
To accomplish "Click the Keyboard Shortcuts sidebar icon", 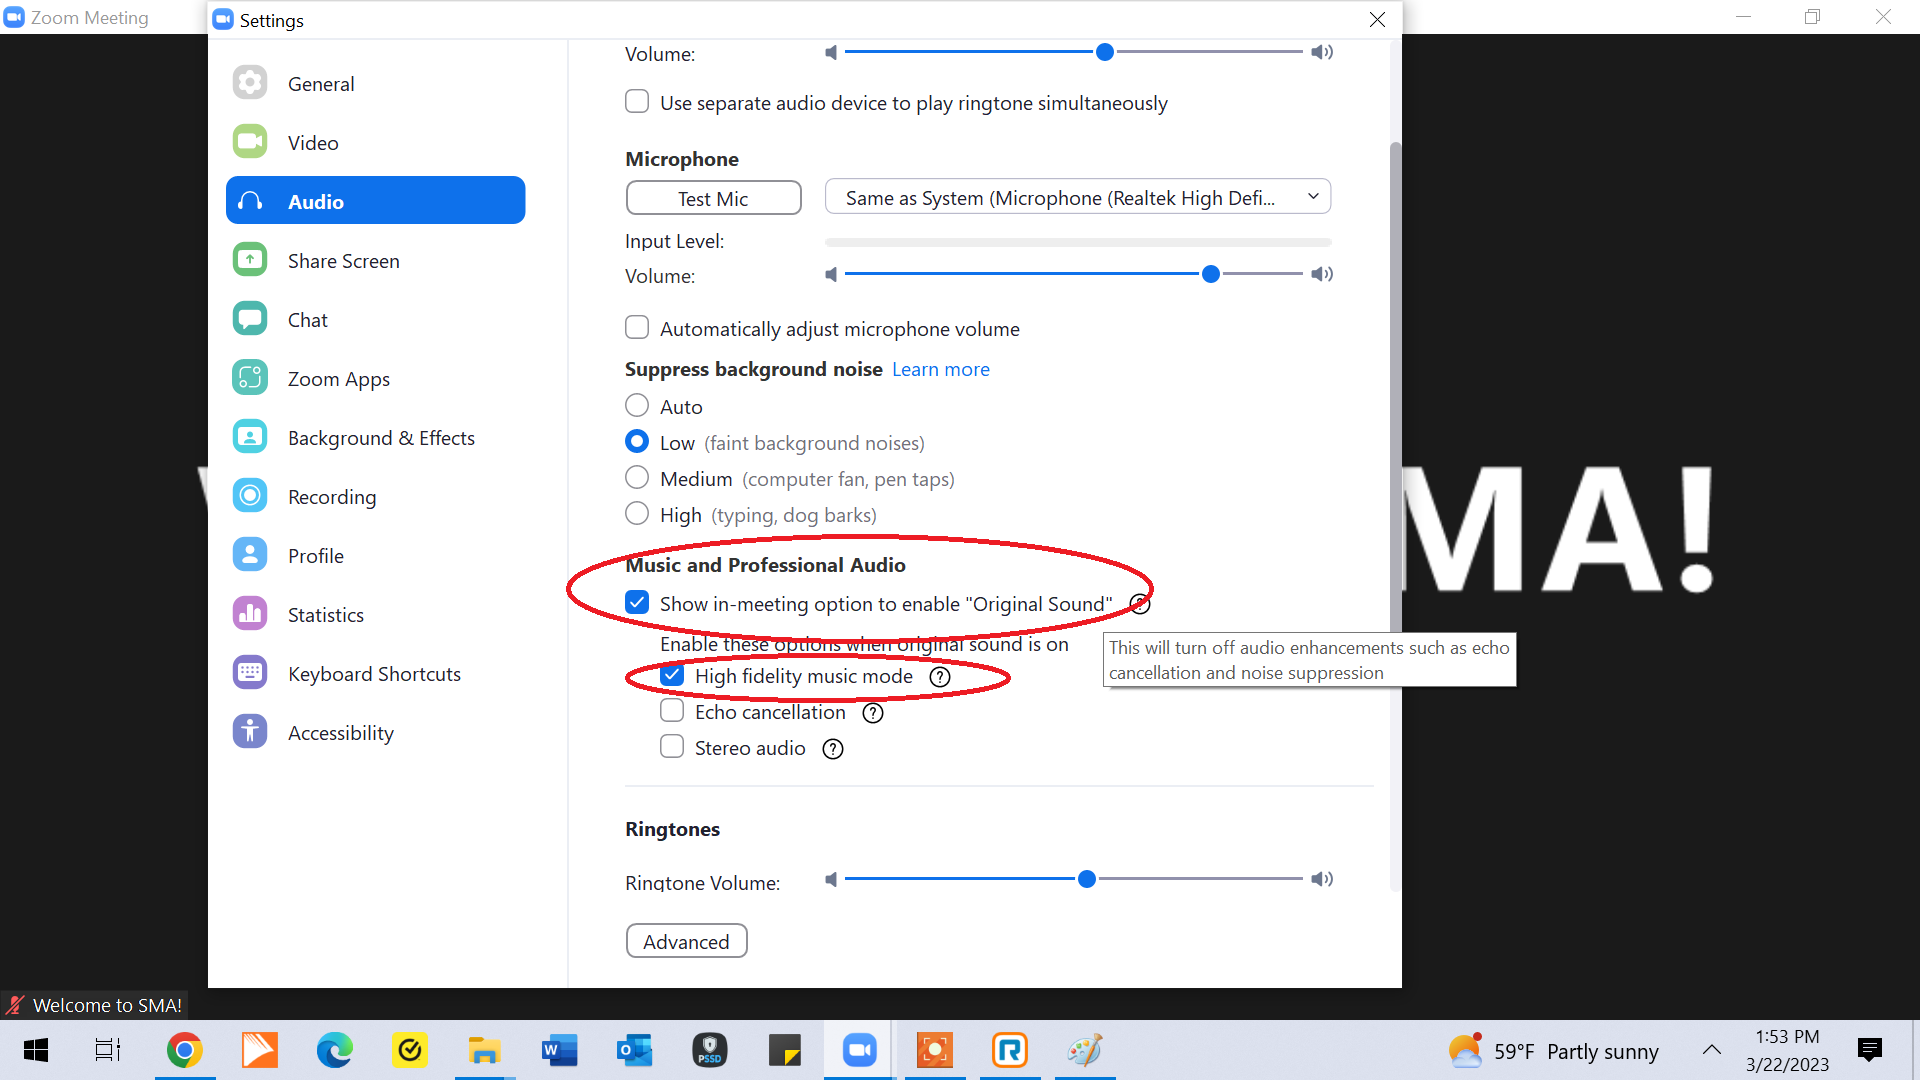I will pyautogui.click(x=250, y=673).
